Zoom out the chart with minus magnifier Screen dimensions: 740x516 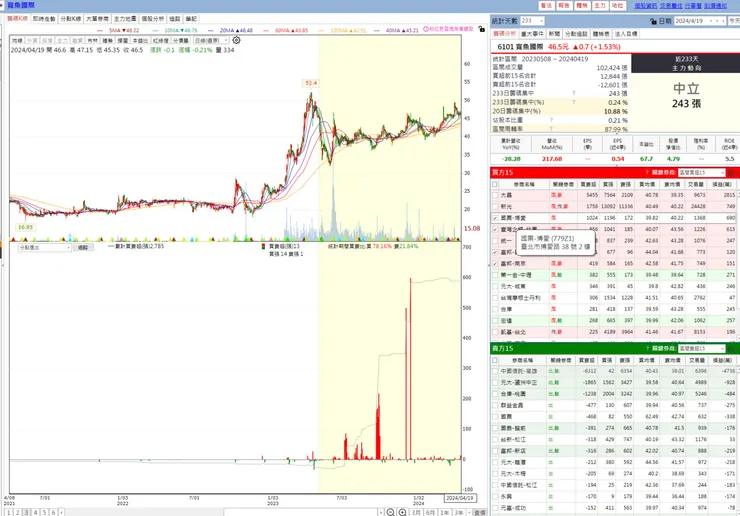pyautogui.click(x=390, y=512)
